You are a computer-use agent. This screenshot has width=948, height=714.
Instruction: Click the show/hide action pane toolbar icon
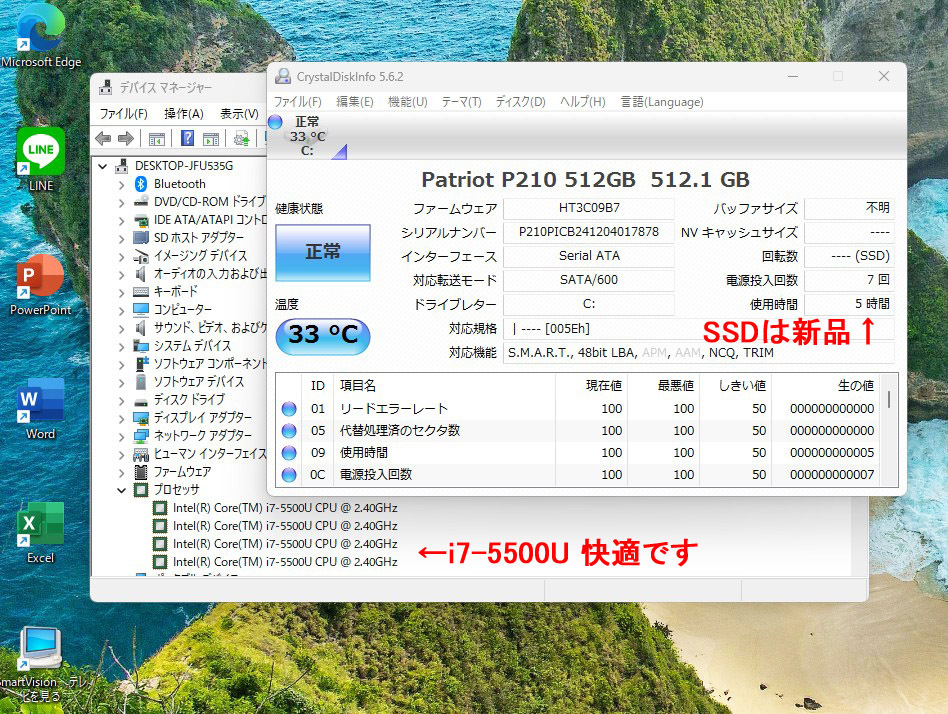(x=211, y=139)
